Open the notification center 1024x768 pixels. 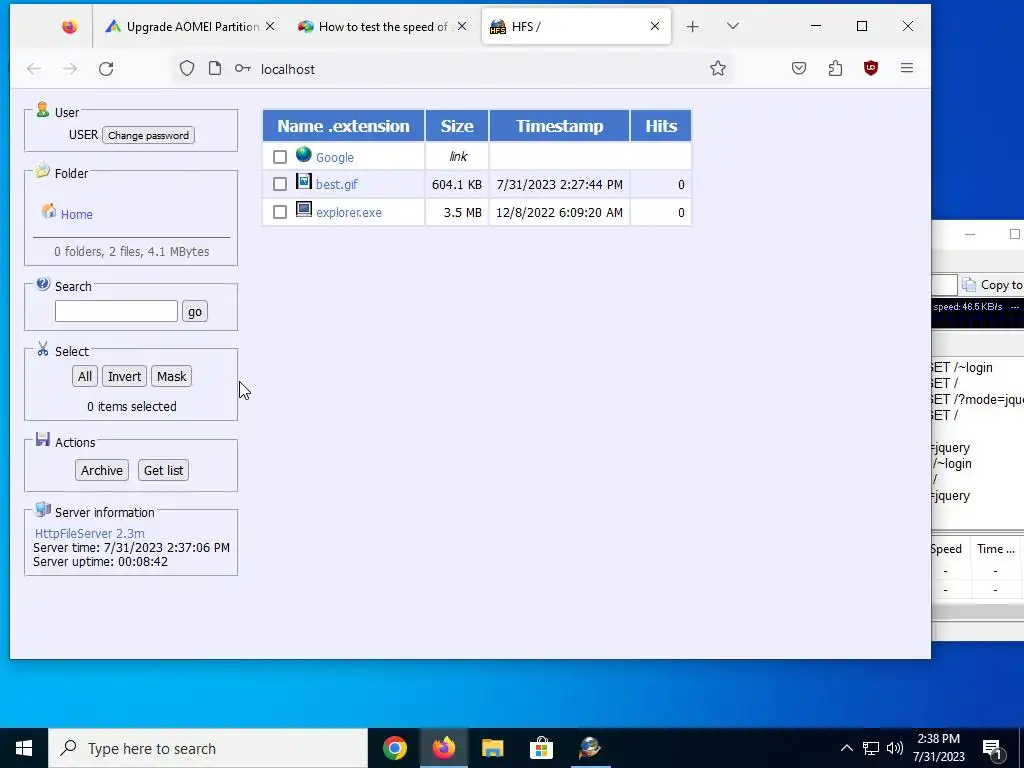[x=992, y=748]
